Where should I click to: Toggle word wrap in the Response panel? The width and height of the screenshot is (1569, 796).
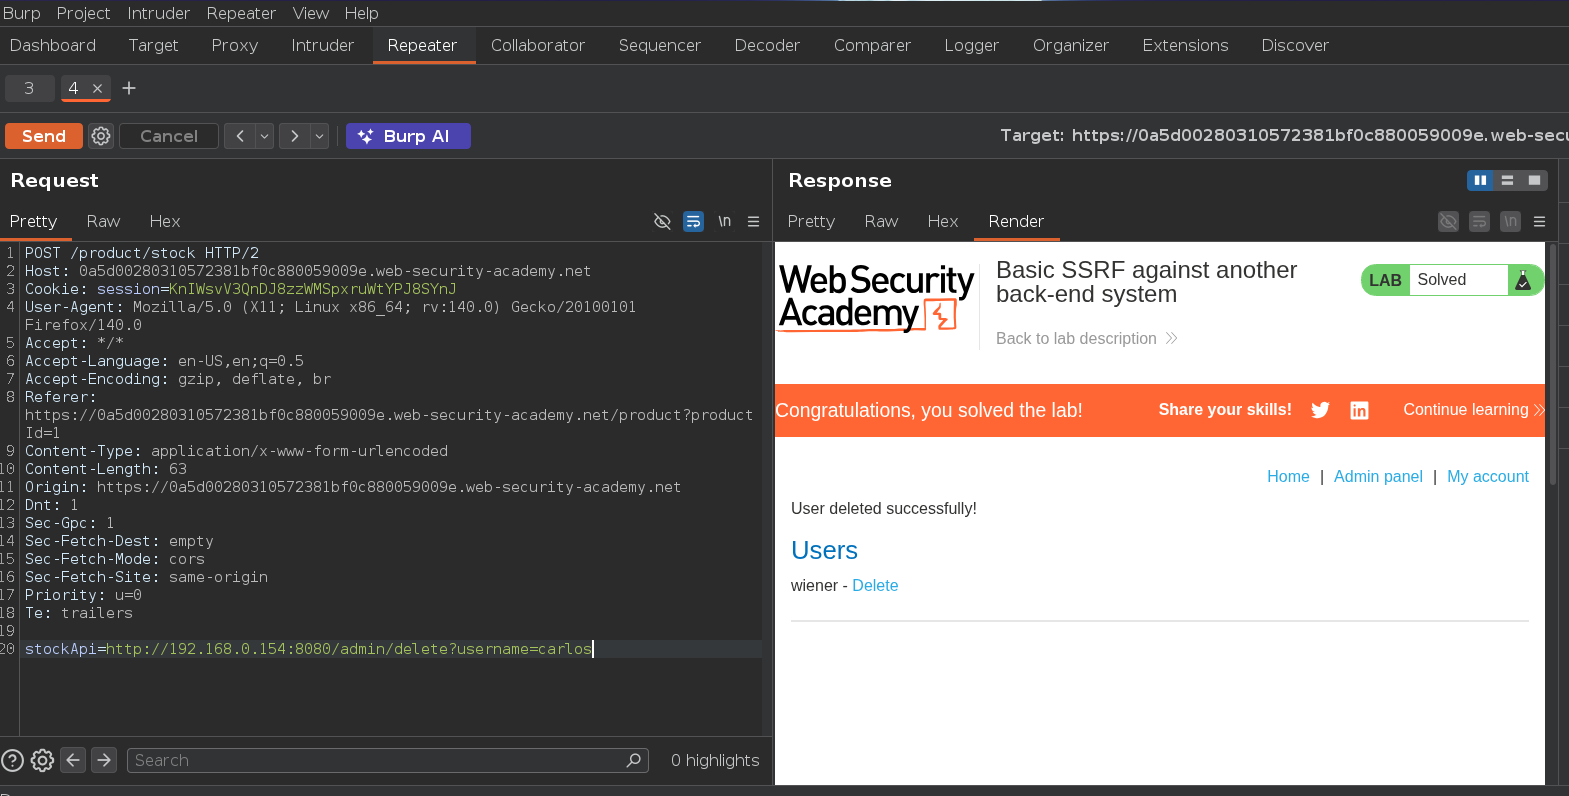tap(1479, 221)
